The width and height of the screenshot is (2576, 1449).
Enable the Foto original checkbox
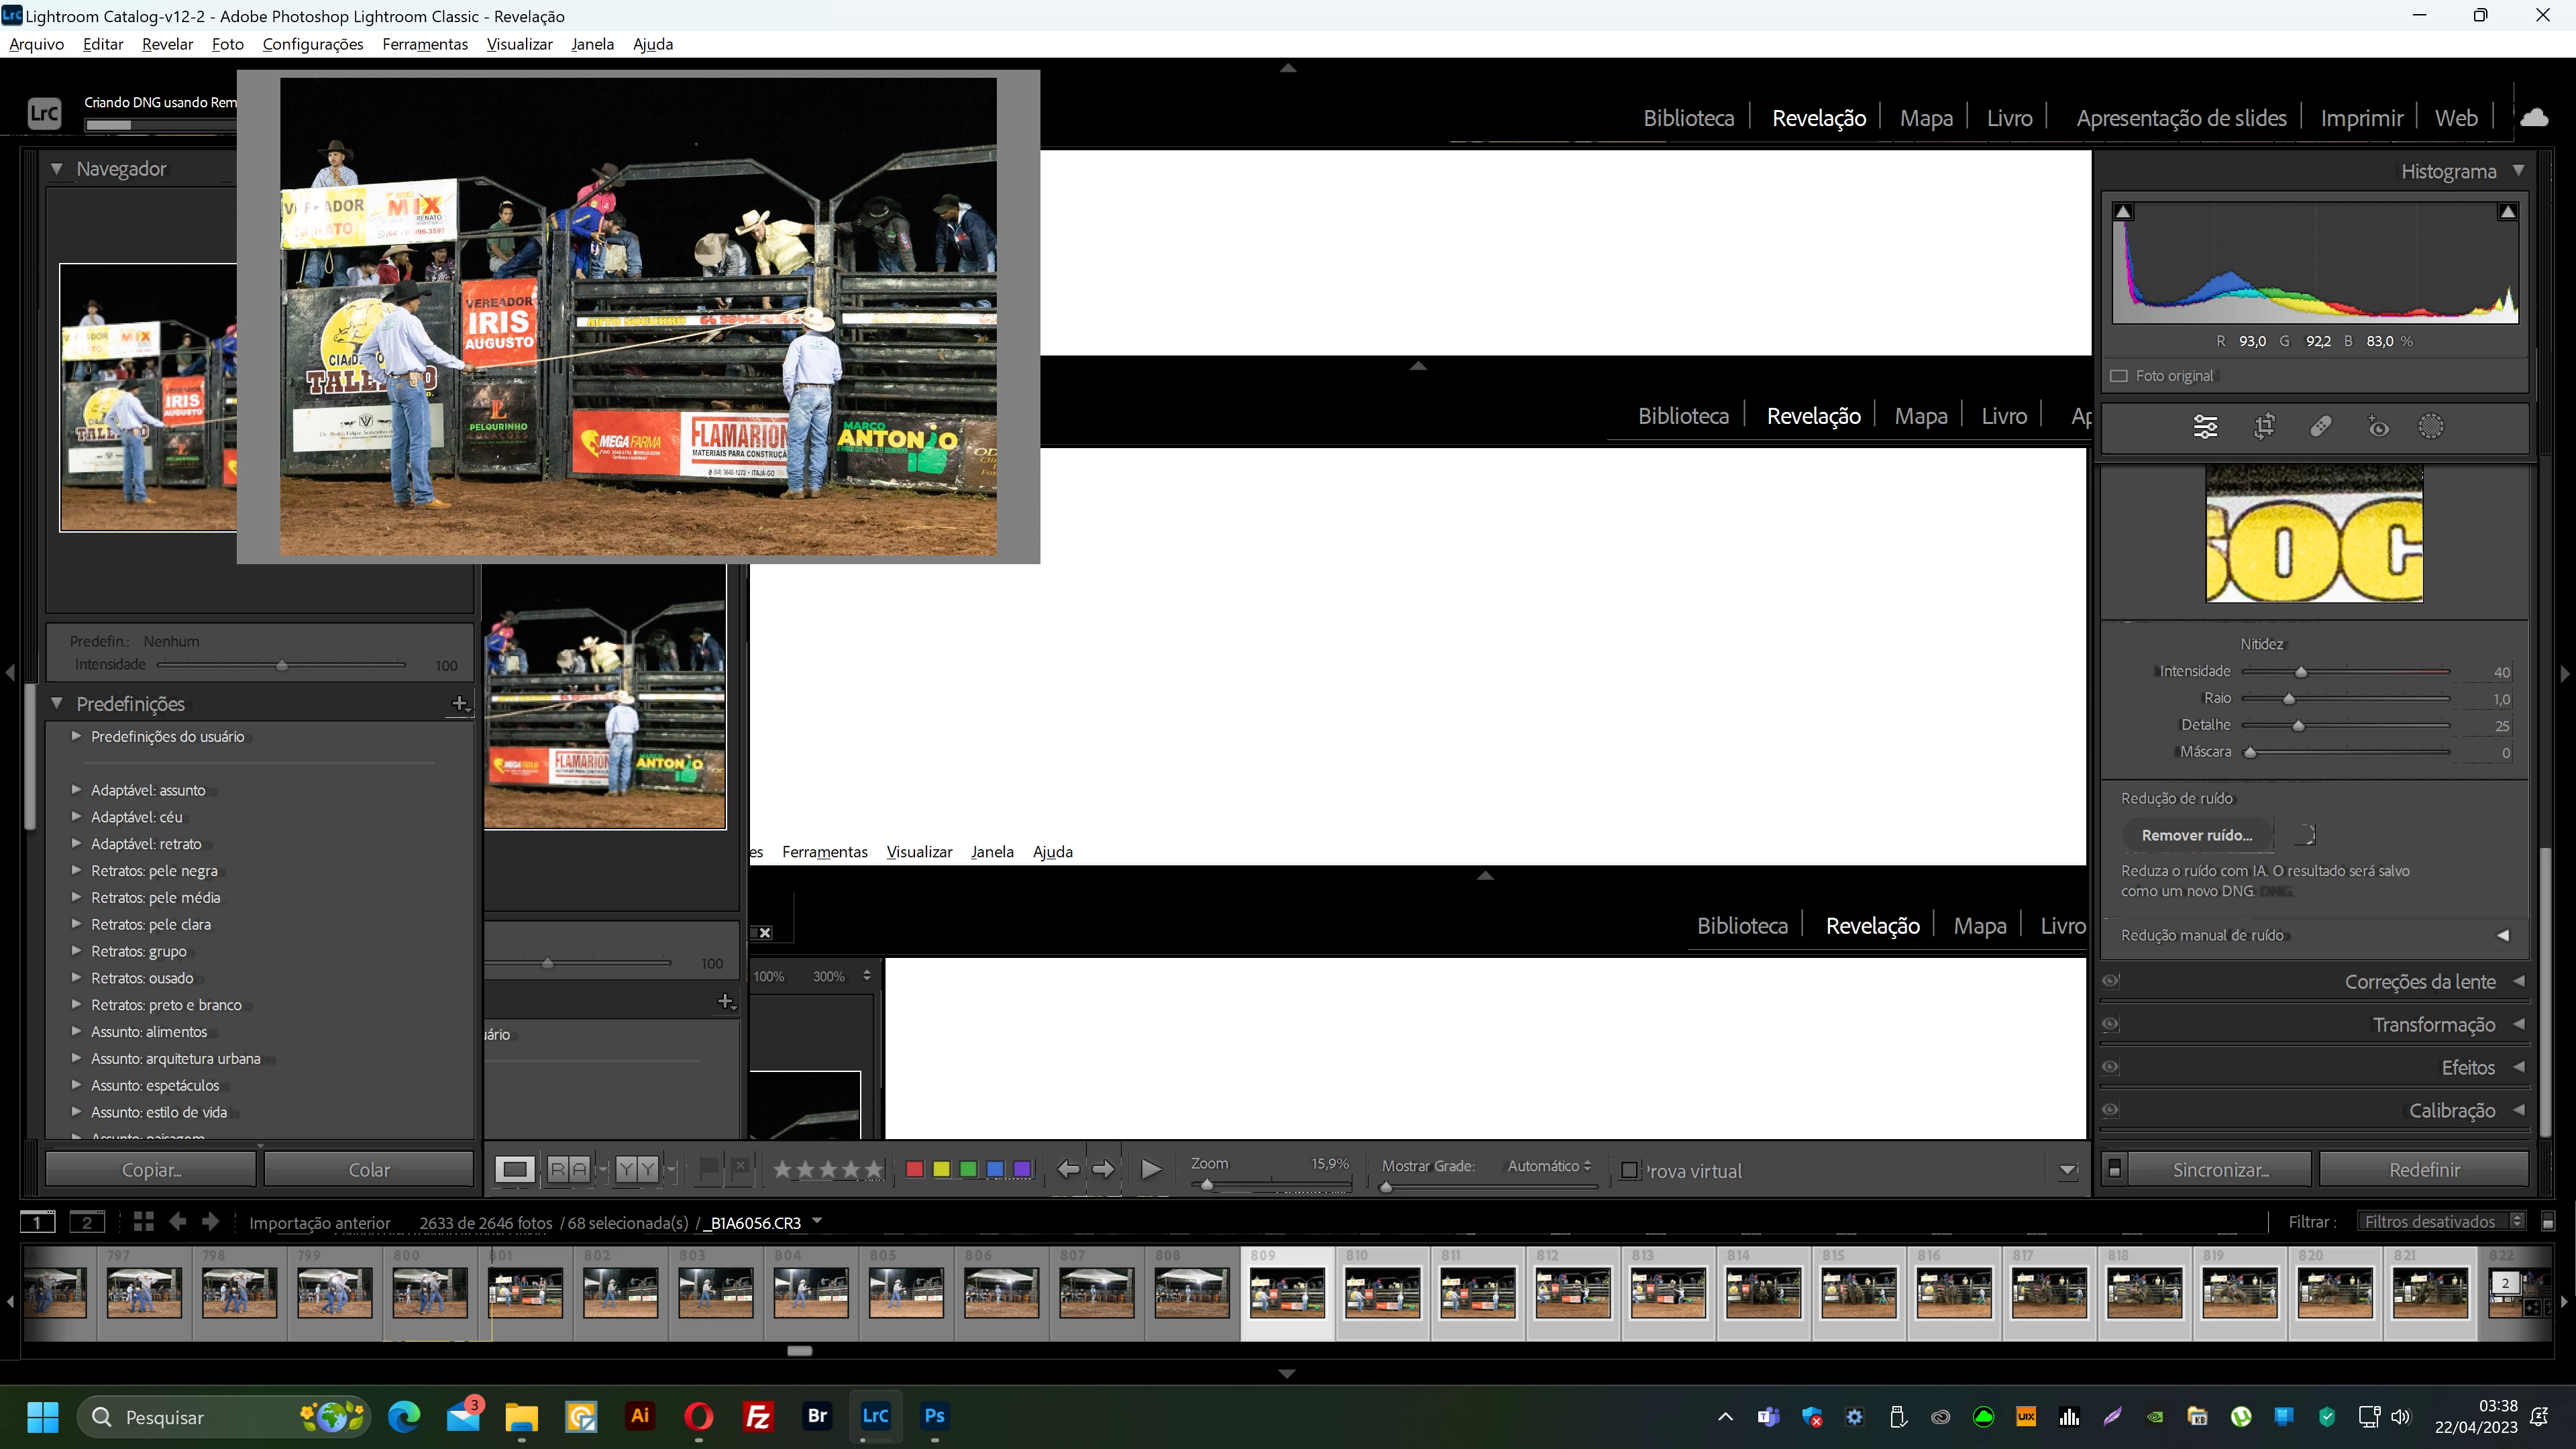[2118, 376]
